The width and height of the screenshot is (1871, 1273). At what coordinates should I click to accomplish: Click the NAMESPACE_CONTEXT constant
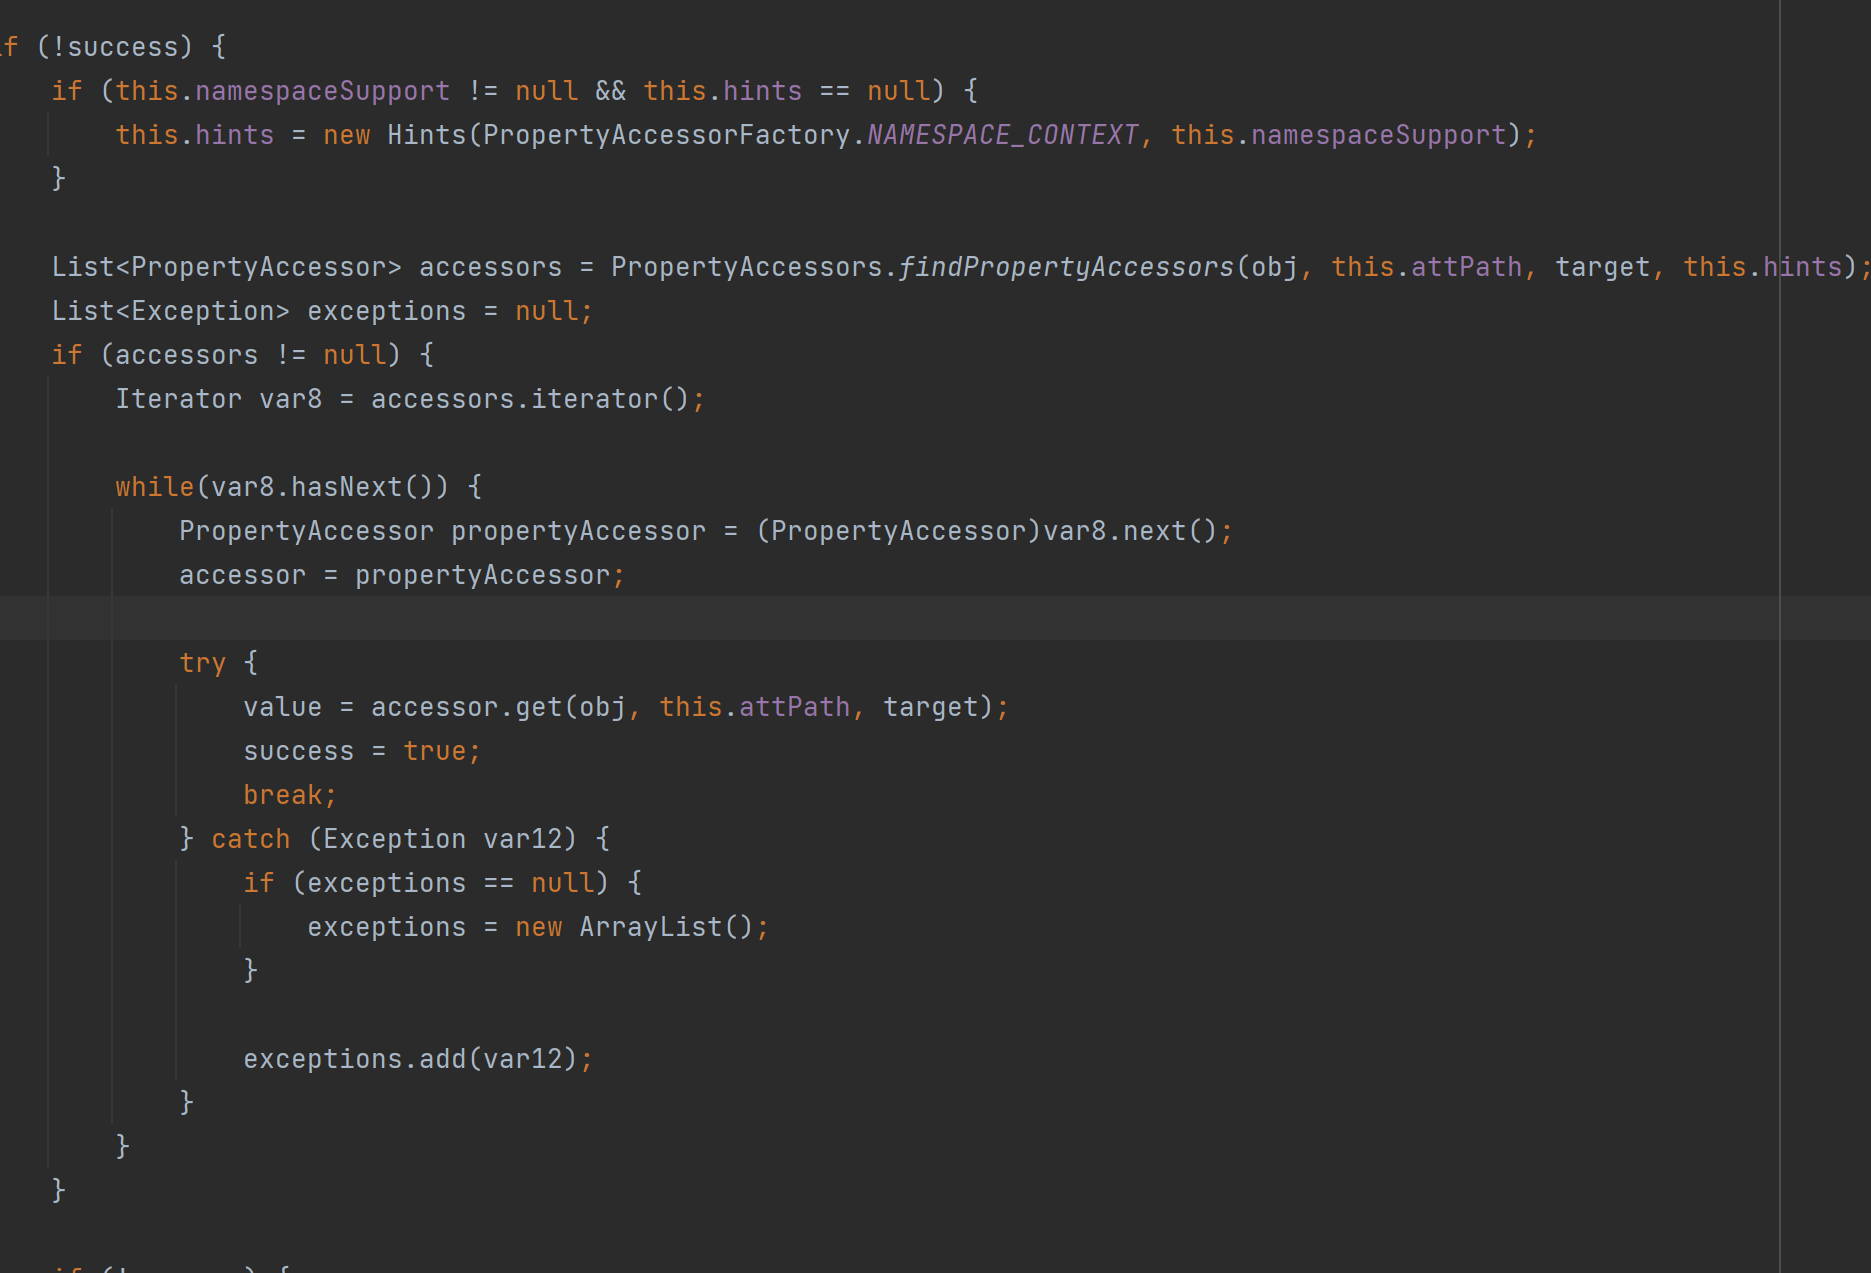(1002, 135)
